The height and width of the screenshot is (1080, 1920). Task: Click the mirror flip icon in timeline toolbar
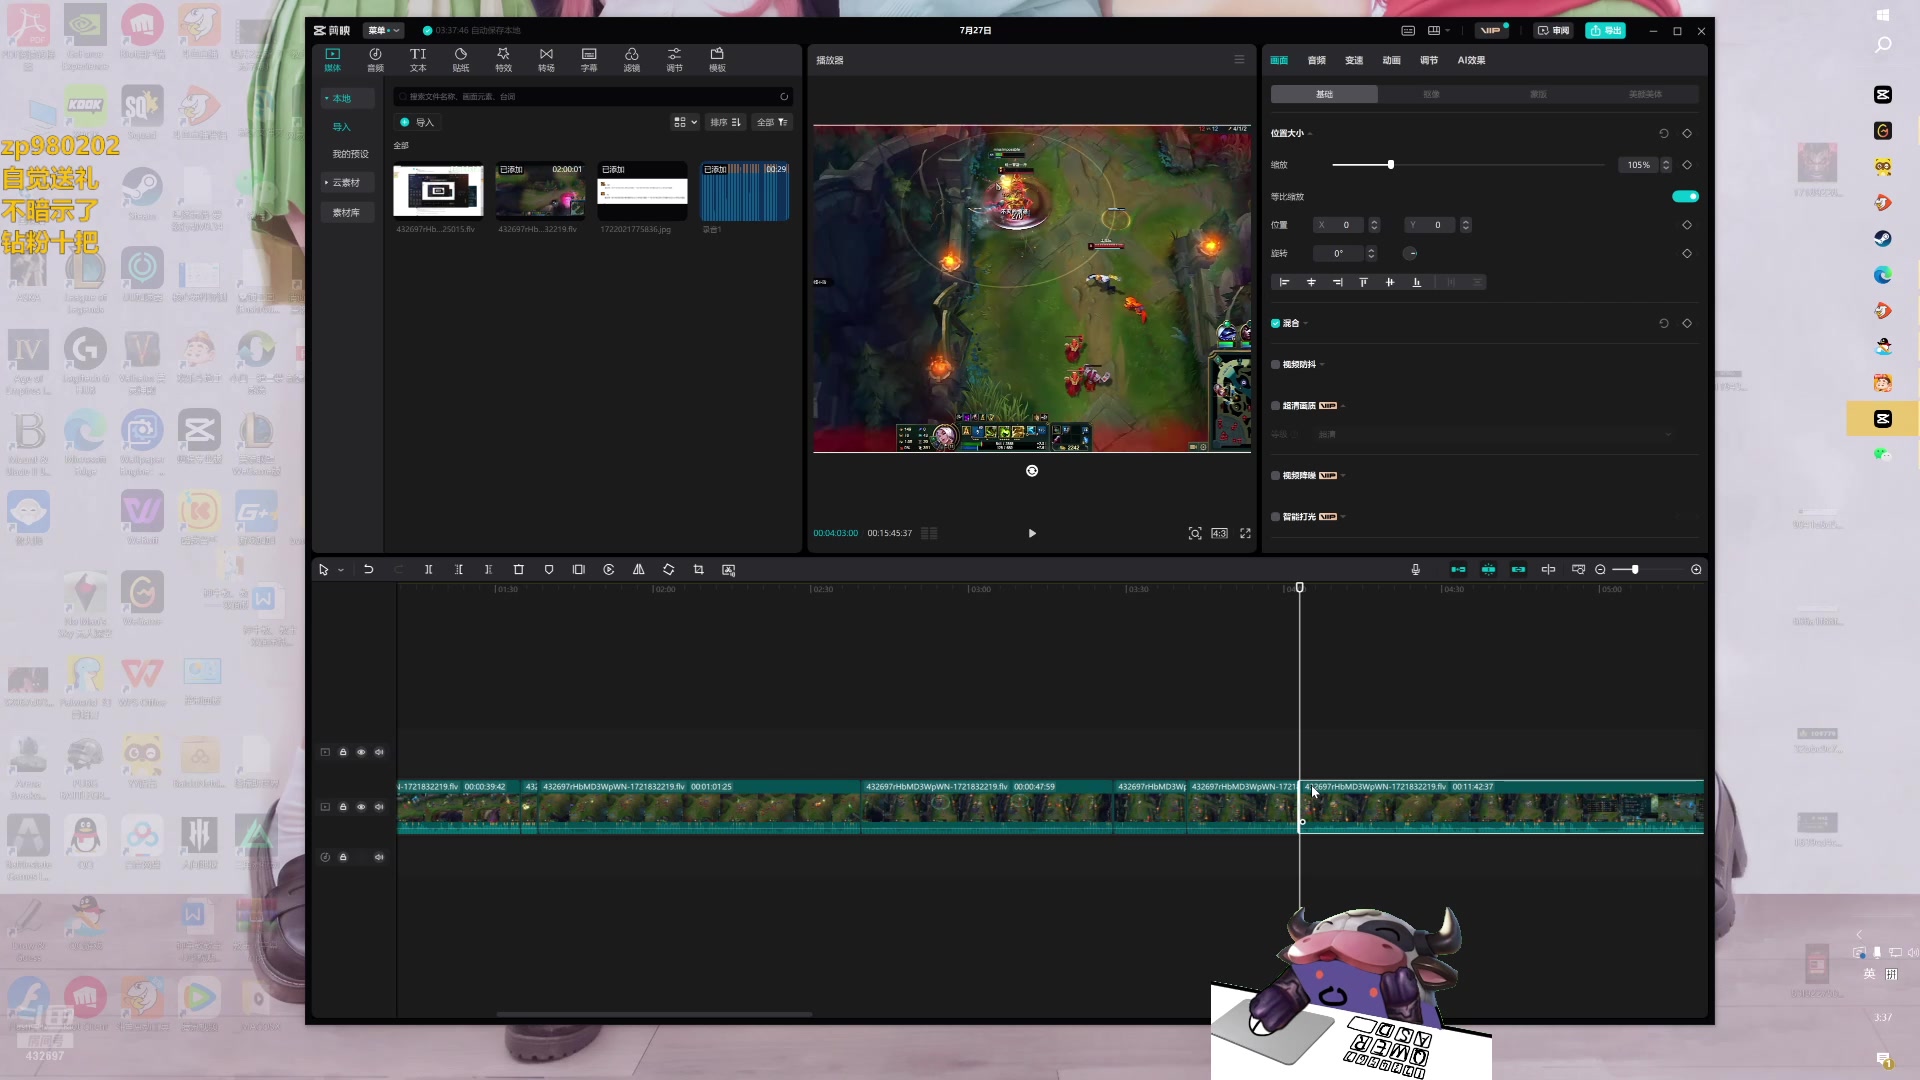click(638, 570)
